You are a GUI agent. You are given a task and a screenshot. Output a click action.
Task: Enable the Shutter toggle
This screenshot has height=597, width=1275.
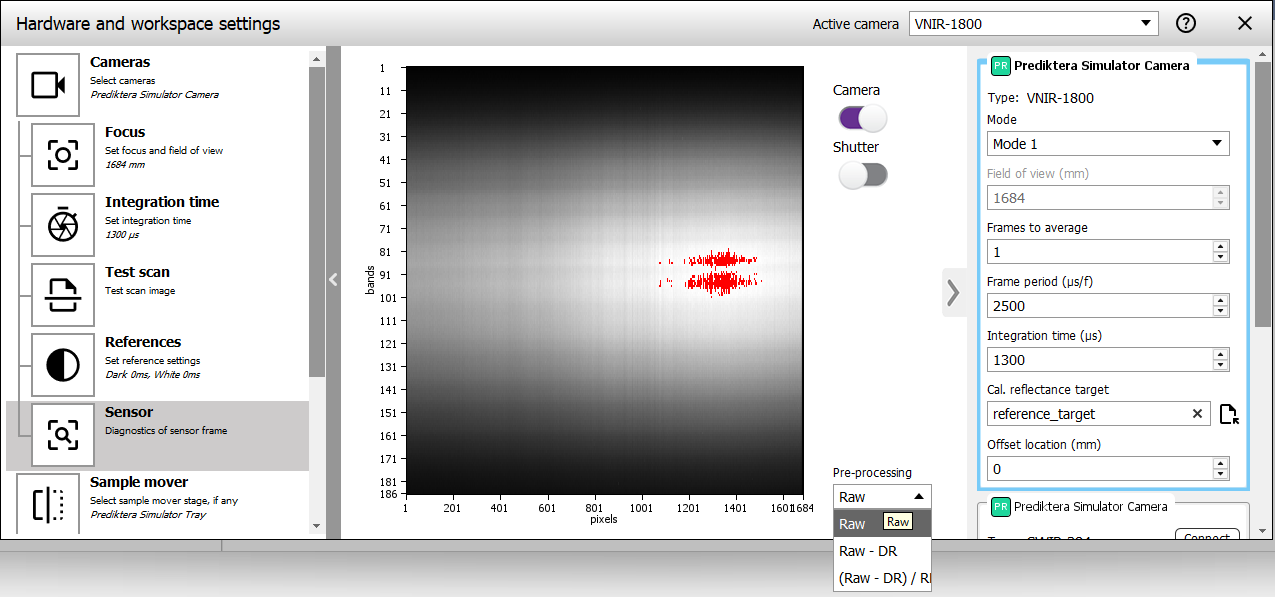(x=862, y=175)
